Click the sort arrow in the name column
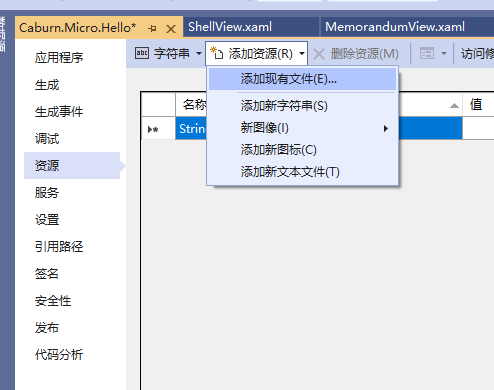This screenshot has height=390, width=494. (x=454, y=106)
